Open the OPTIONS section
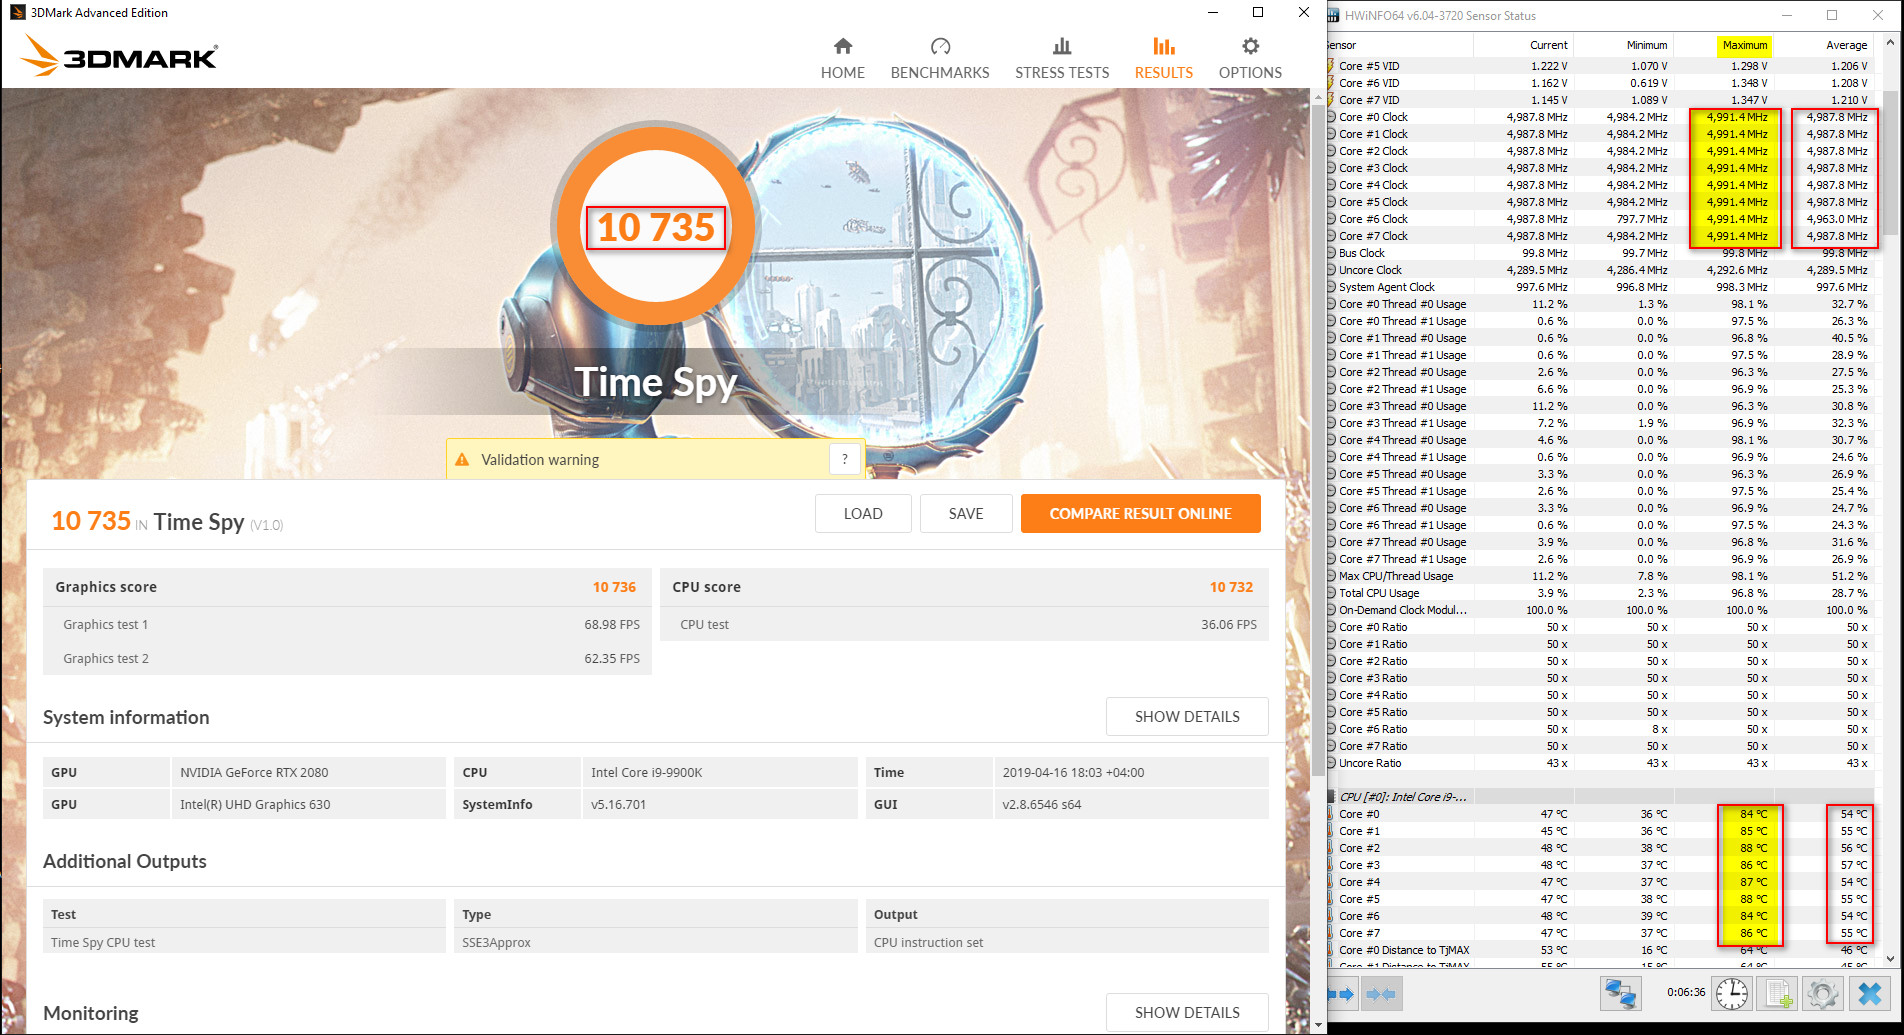 tap(1250, 59)
